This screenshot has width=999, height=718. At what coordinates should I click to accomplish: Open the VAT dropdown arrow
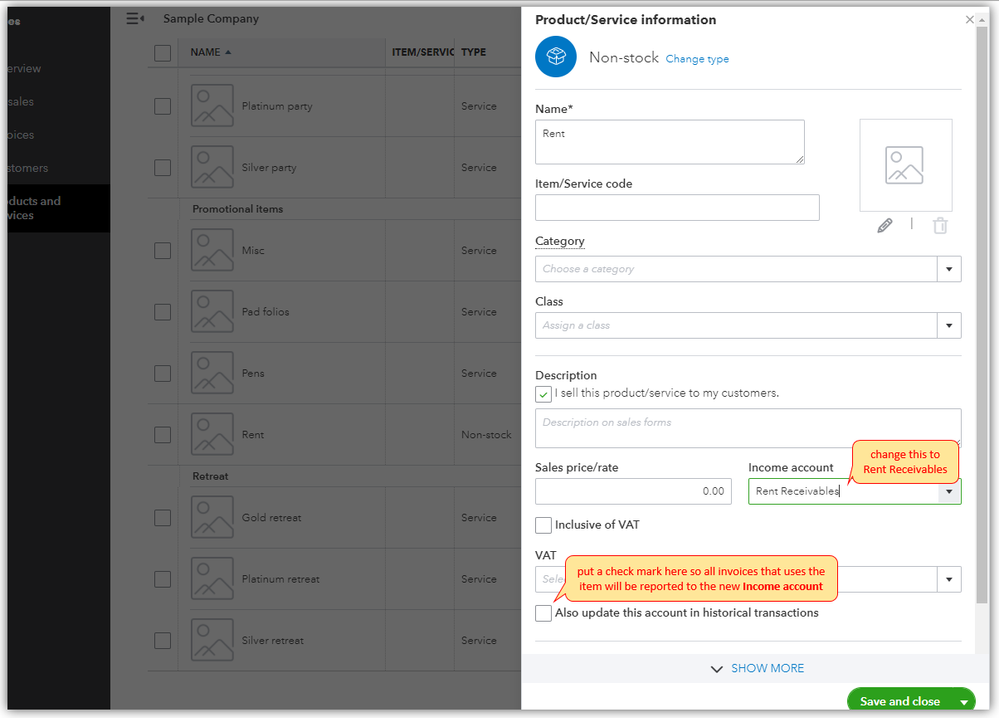[x=949, y=579]
